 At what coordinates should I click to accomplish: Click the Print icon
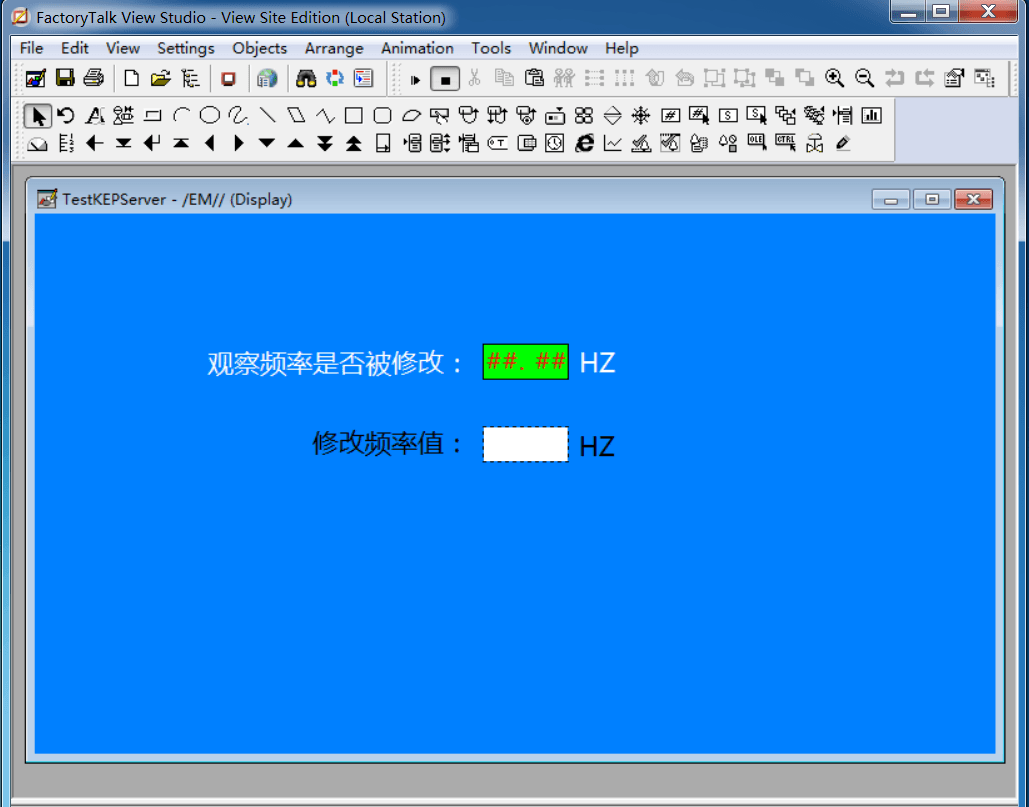[x=94, y=79]
